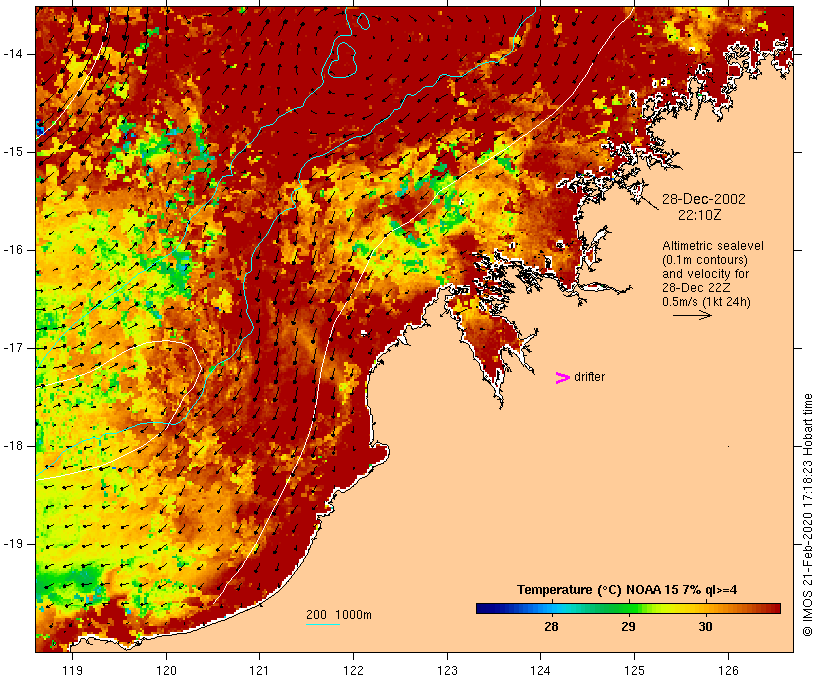Click the closed cyan contour loop near 122E
820x680 pixels.
(342, 60)
